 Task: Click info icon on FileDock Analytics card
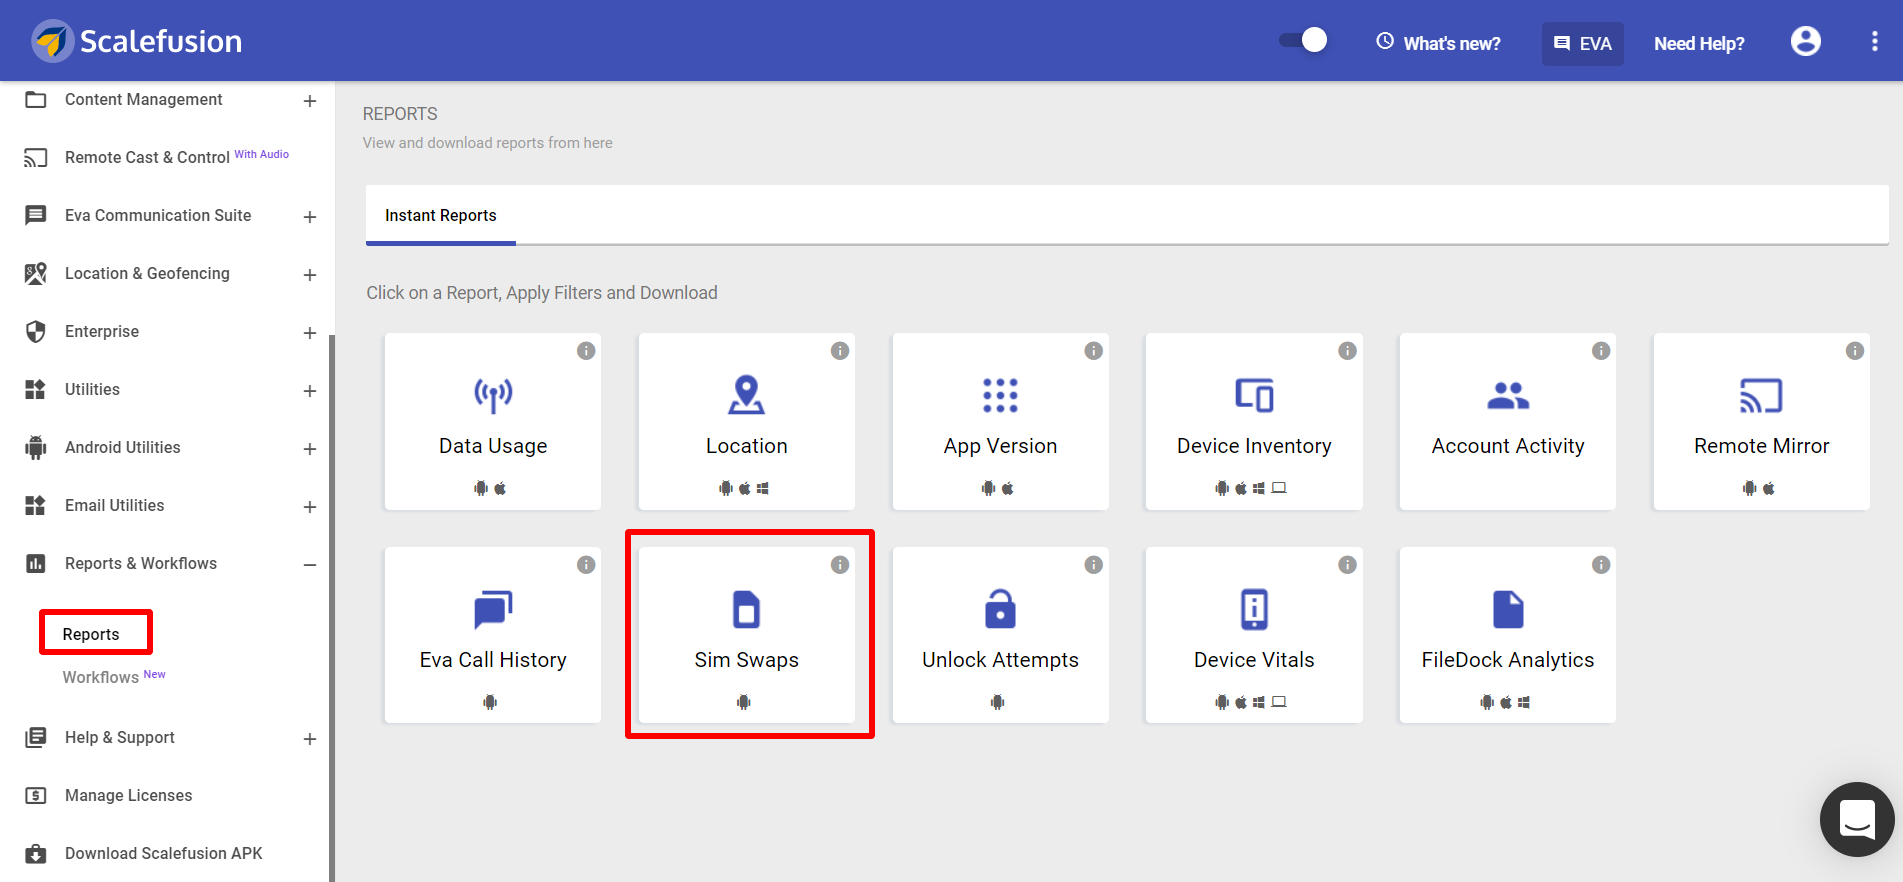pos(1601,565)
